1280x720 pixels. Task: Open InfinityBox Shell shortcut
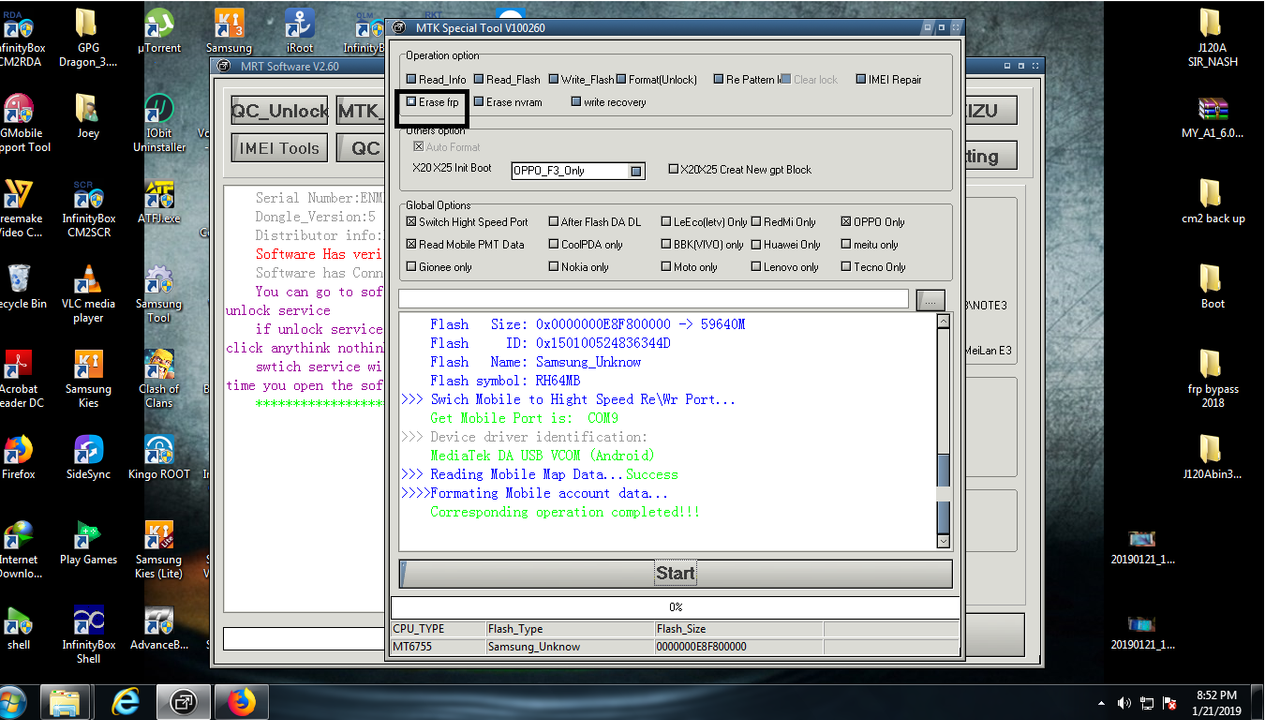click(88, 635)
